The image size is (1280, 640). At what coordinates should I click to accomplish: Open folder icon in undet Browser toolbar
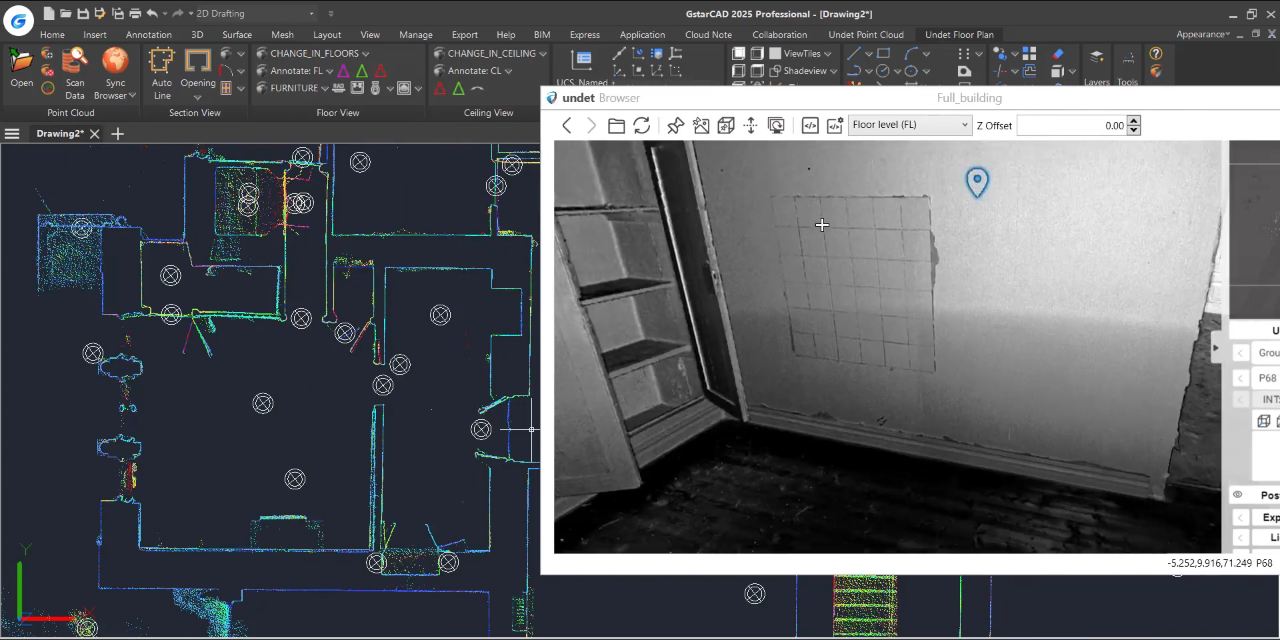point(616,125)
